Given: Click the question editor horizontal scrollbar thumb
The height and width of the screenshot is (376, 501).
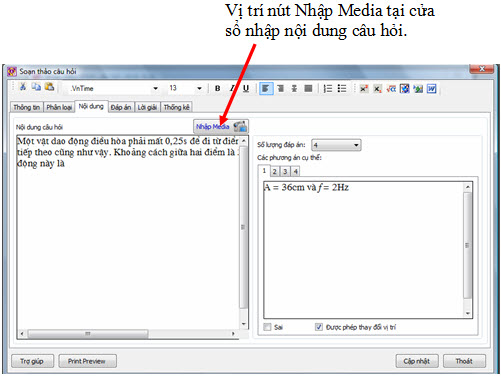Looking at the screenshot, I should point(88,334).
